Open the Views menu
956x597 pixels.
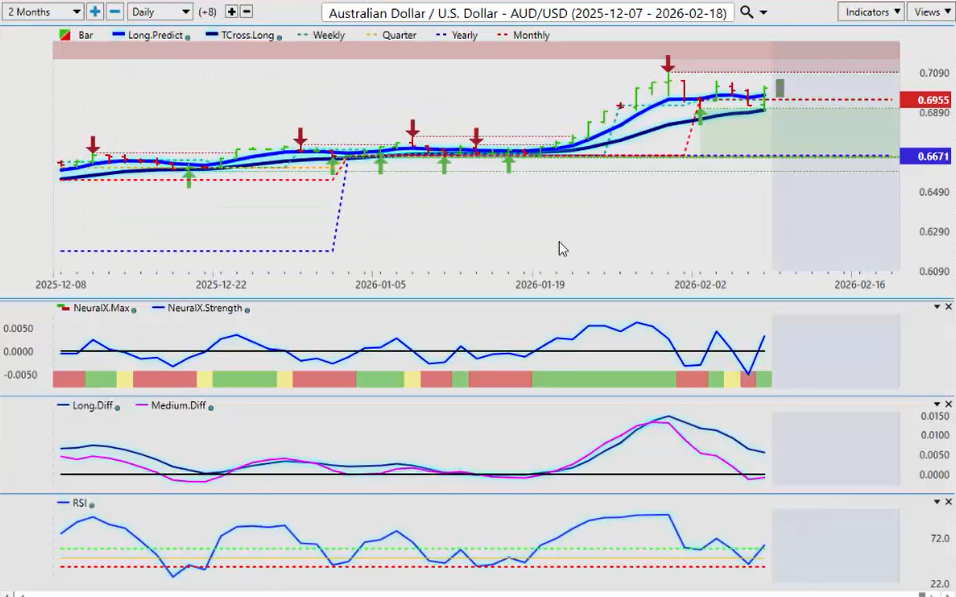click(x=932, y=12)
